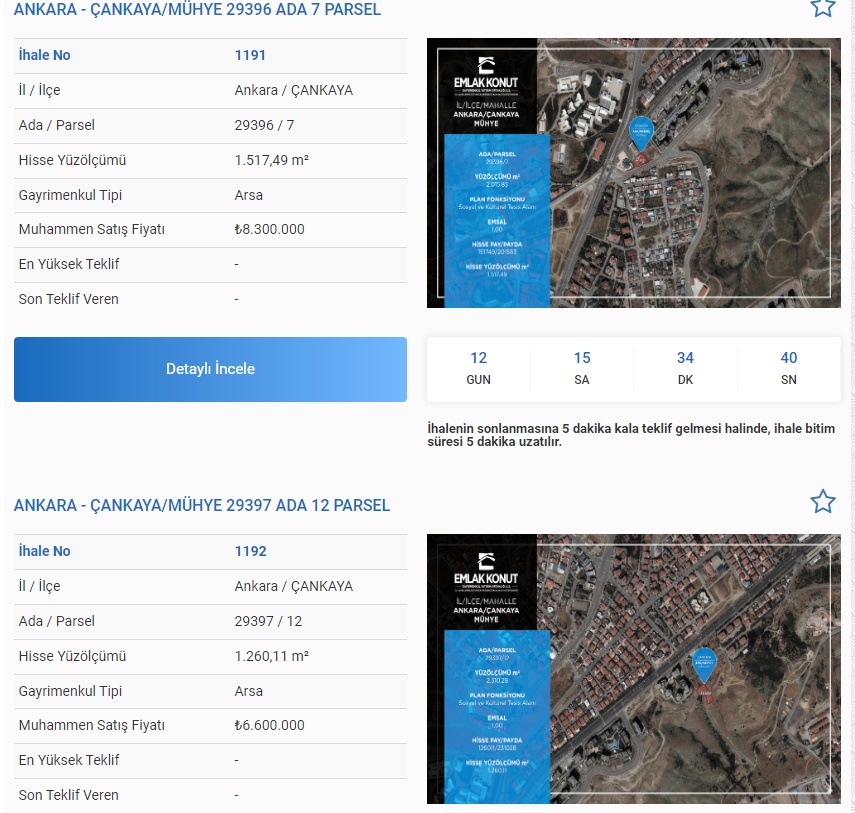The width and height of the screenshot is (855, 813).
Task: Open Ankara Çankaya/Mühye 29396 Ada 7 Parsel title
Action: [x=197, y=9]
